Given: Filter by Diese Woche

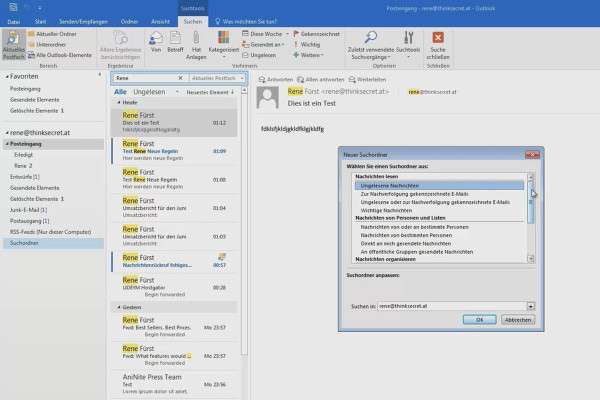Looking at the screenshot, I should click(265, 34).
